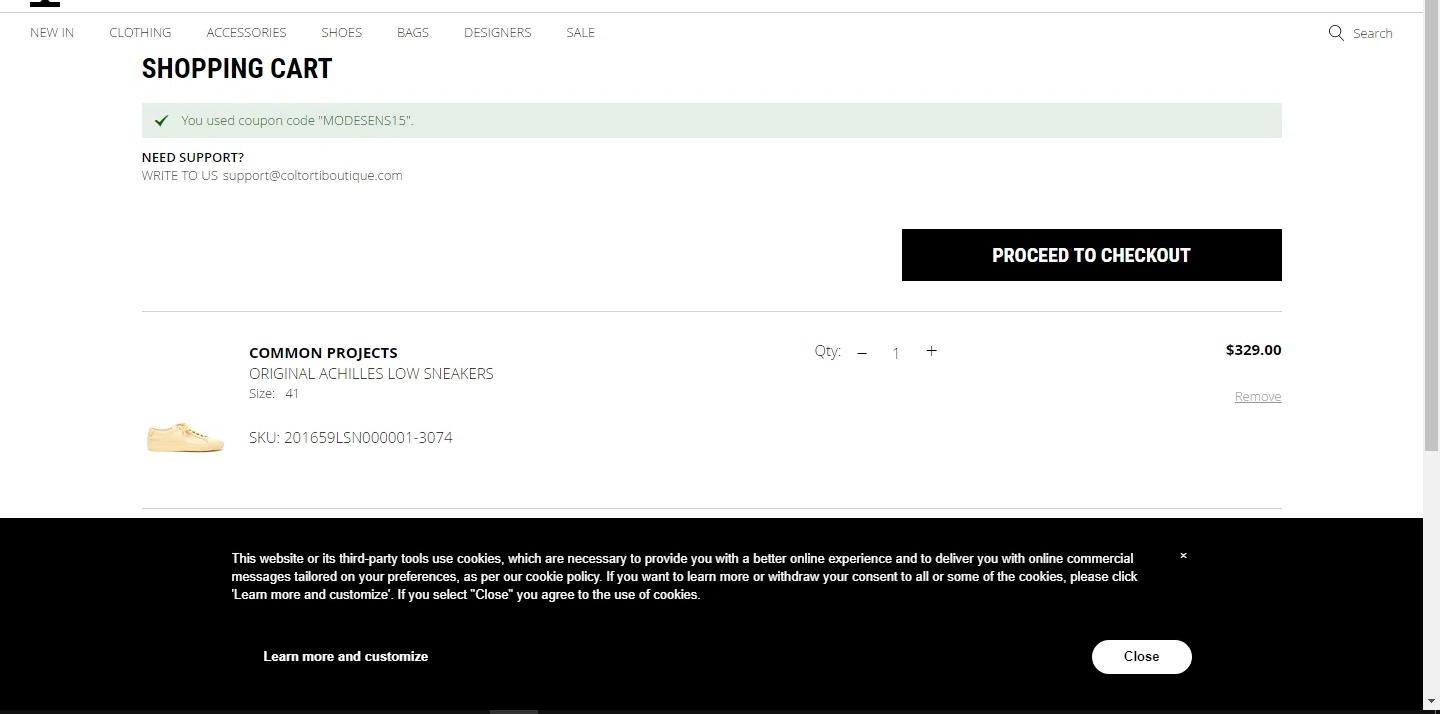This screenshot has width=1440, height=714.
Task: Click the Original Achilles Low Sneakers title
Action: pos(371,373)
